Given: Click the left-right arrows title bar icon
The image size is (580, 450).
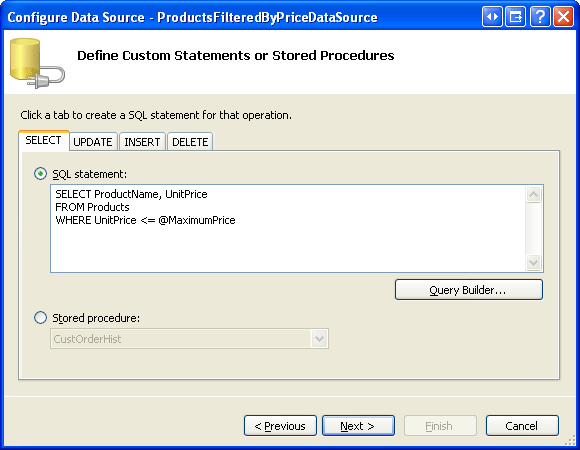Looking at the screenshot, I should (x=492, y=17).
